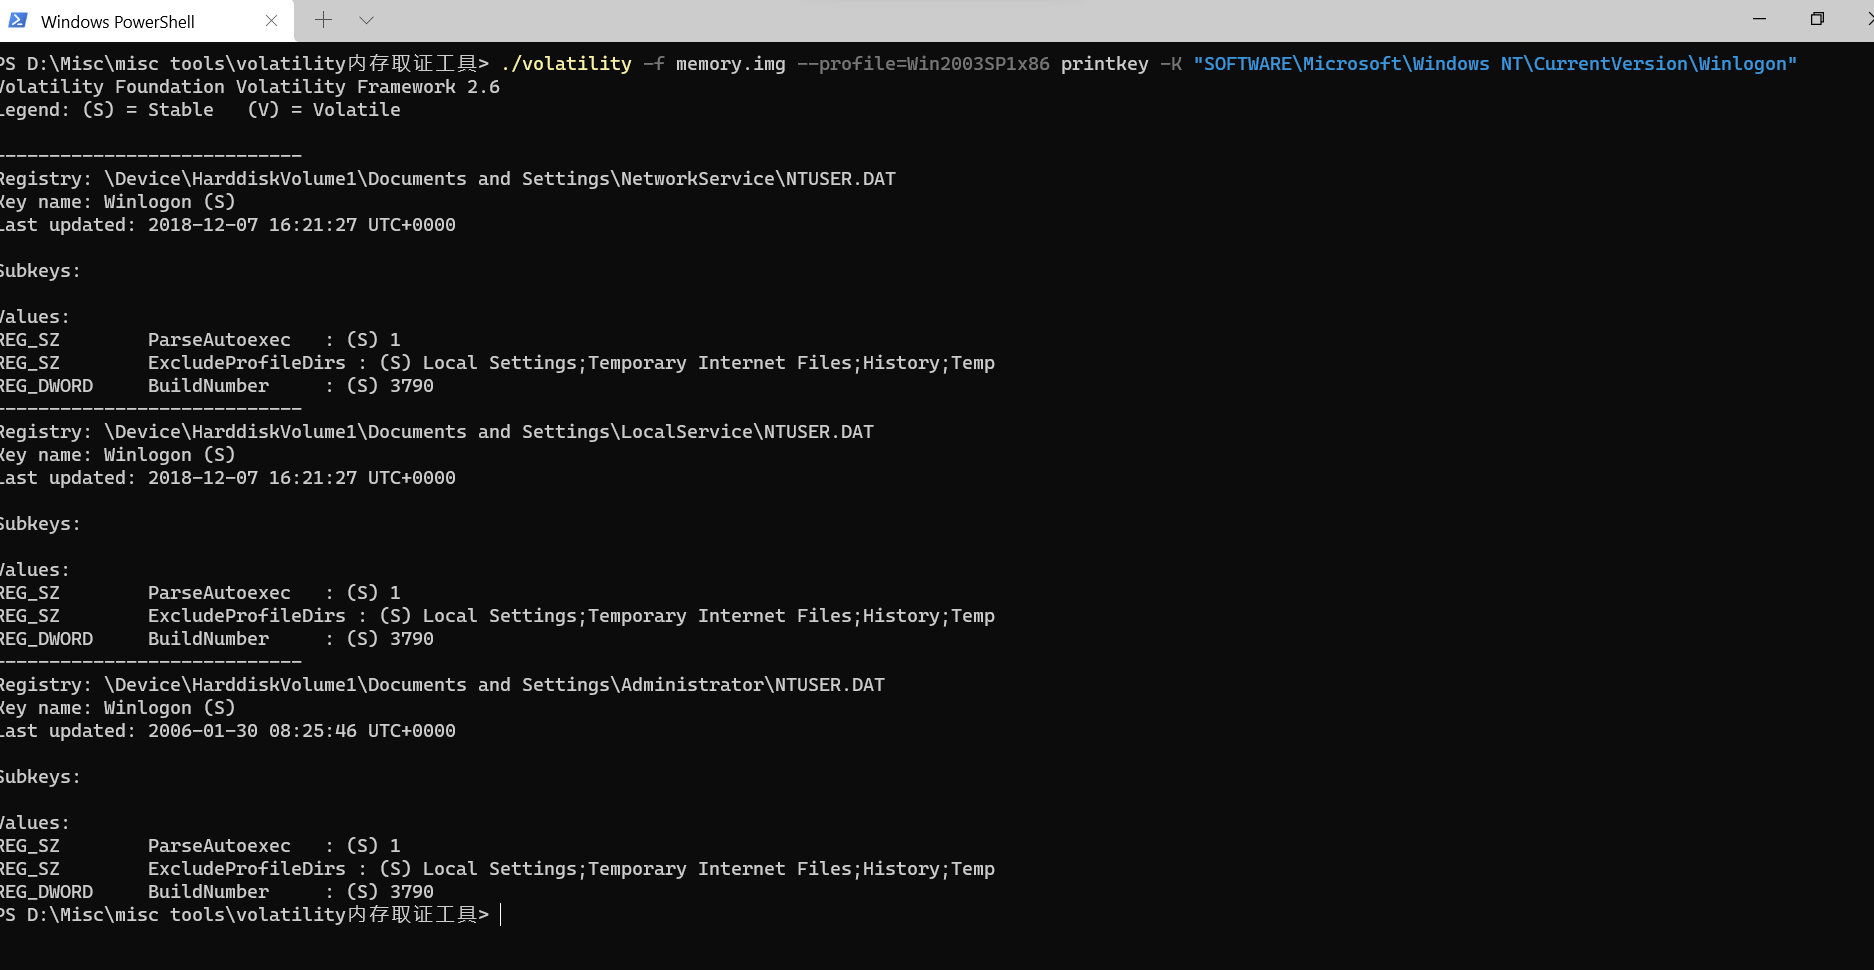Screen dimensions: 1874x970
Task: Click the empty title bar drag area
Action: (1000, 19)
